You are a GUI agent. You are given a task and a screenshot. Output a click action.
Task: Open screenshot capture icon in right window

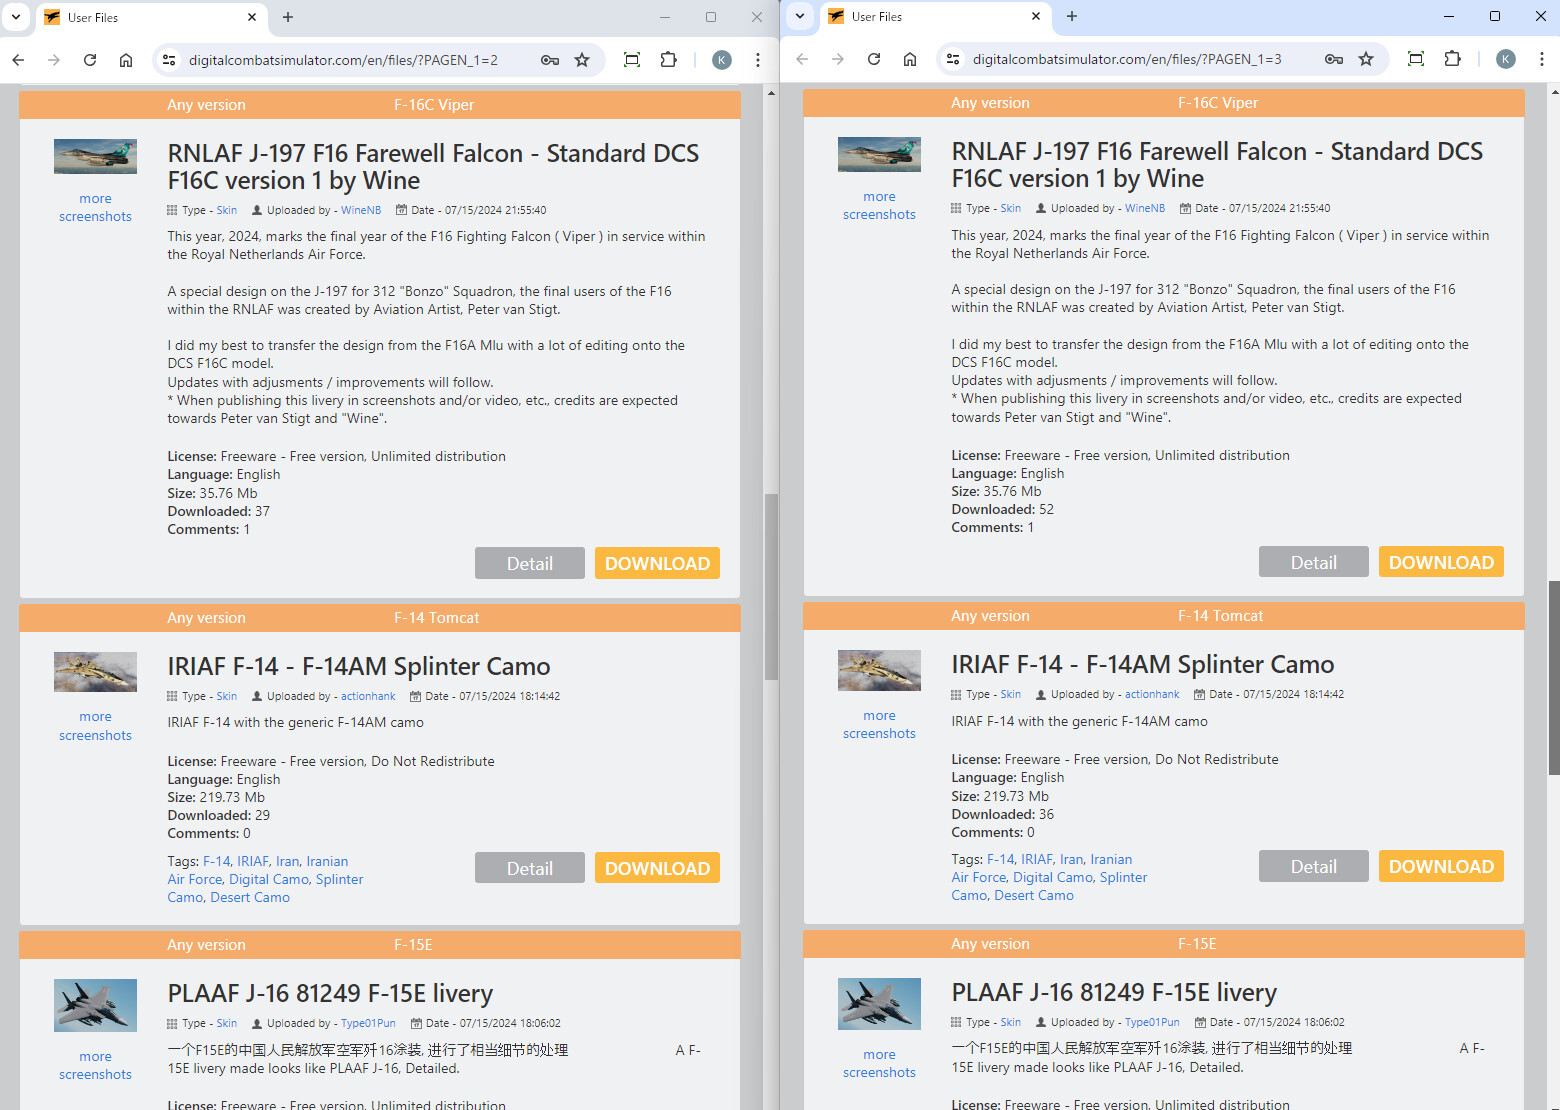[1416, 59]
